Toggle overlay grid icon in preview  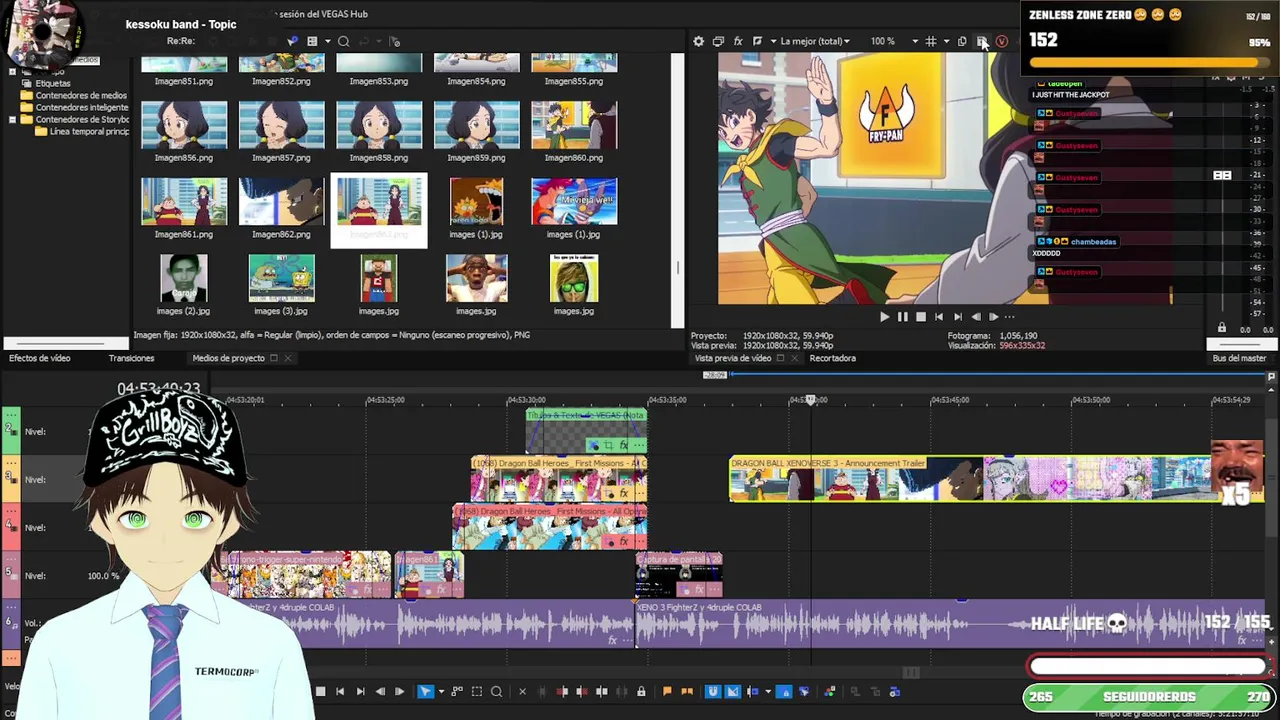click(x=931, y=41)
